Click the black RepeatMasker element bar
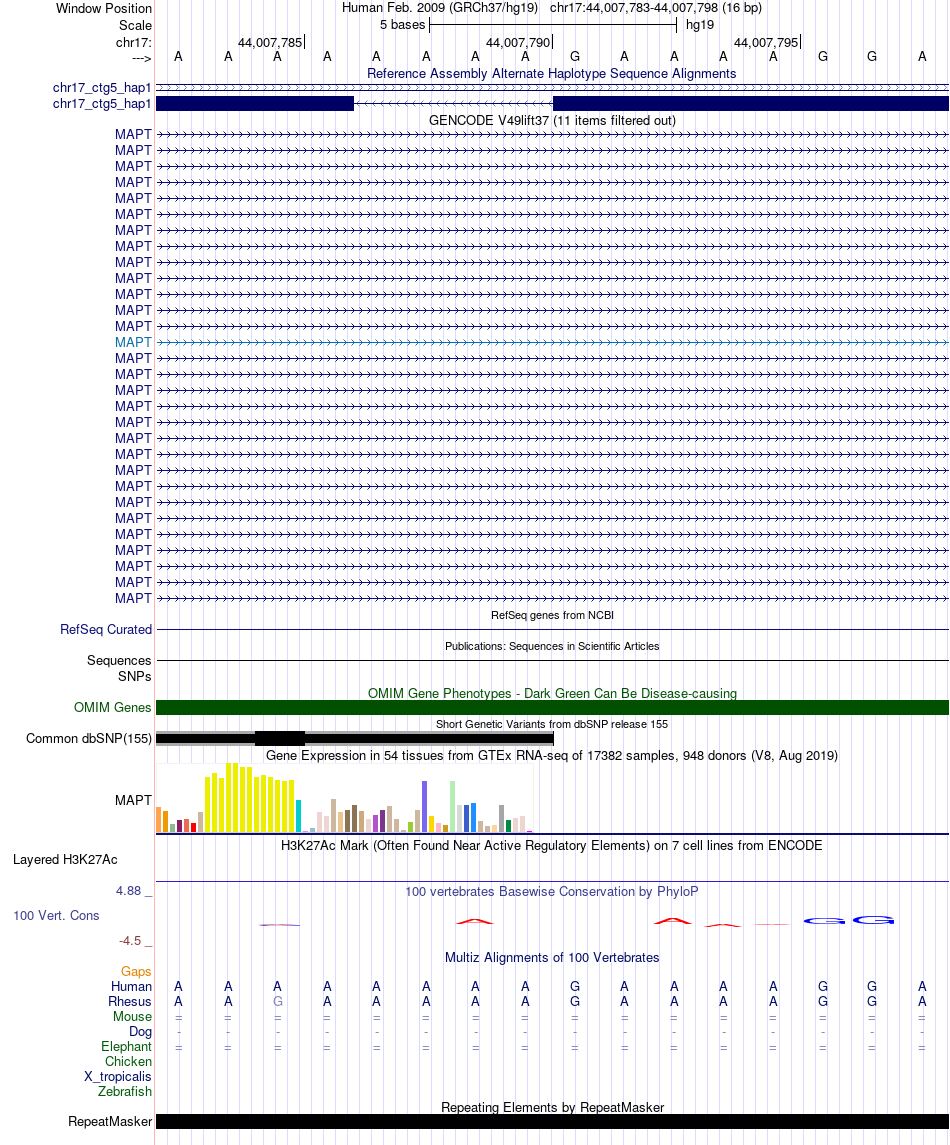 (553, 1122)
